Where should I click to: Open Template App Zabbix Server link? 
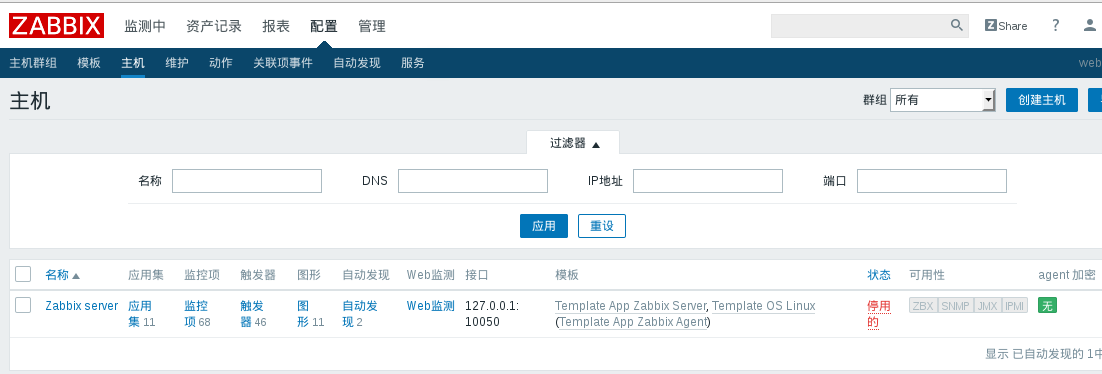(x=630, y=306)
